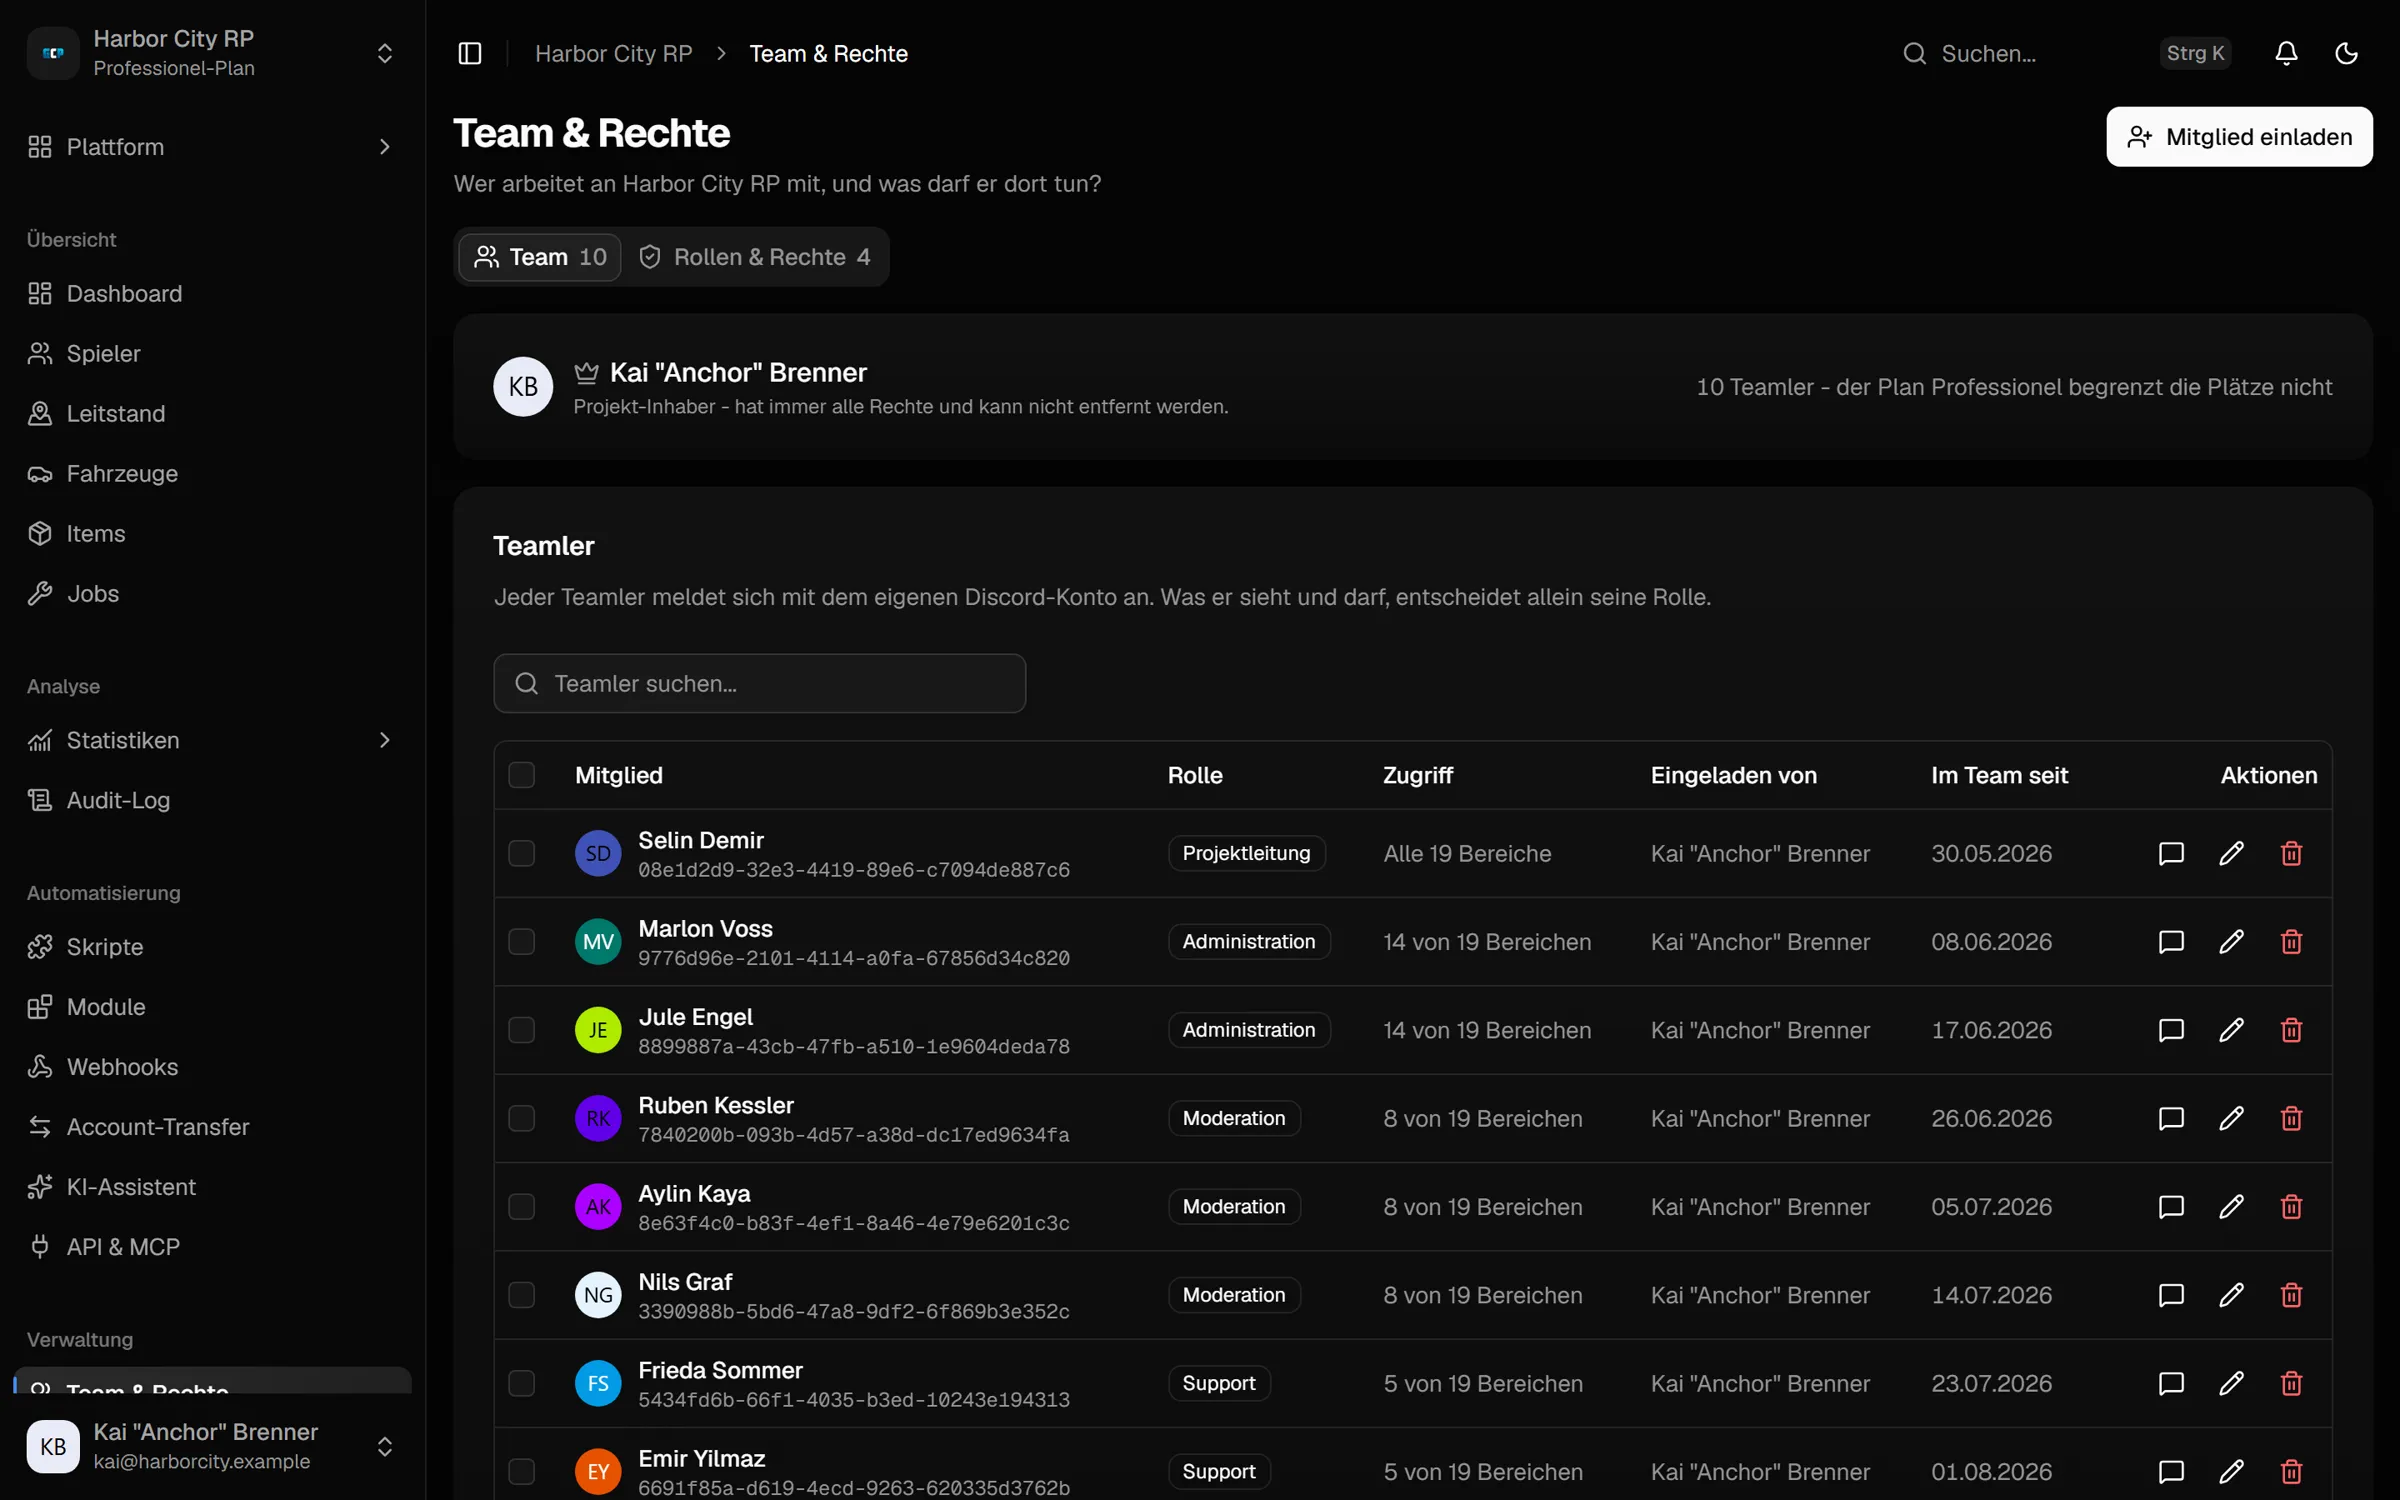Screen dimensions: 2400x1500
Task: Click the header search magnifier icon
Action: (x=1914, y=53)
